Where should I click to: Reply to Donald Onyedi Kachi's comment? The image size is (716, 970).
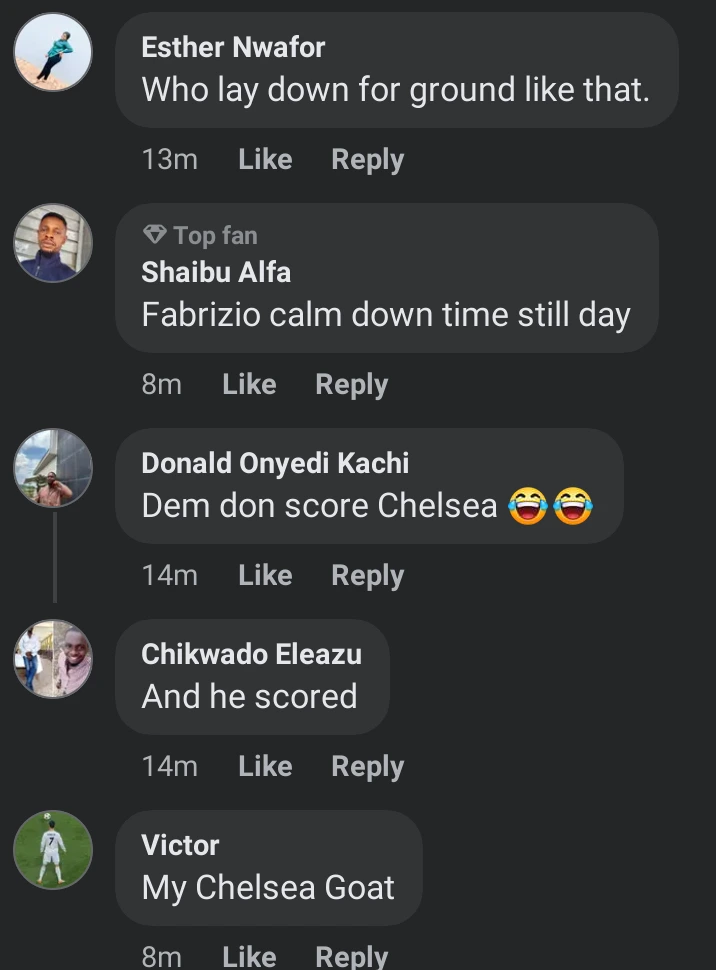click(367, 575)
